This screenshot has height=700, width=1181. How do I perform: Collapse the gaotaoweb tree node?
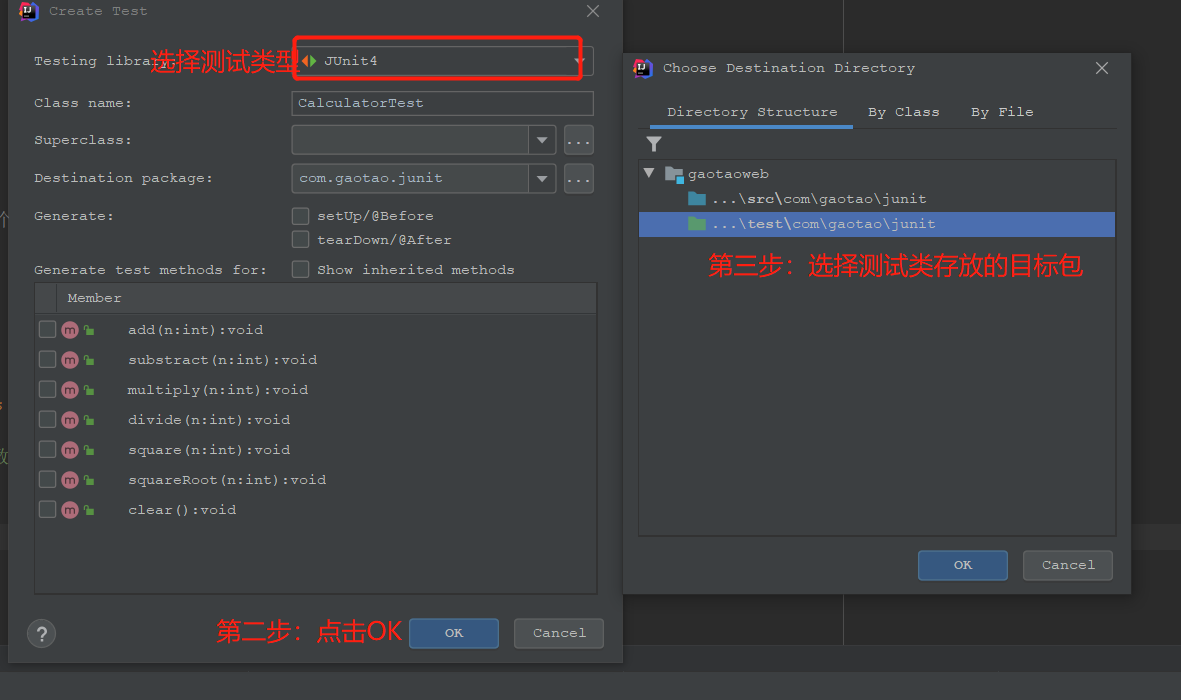[x=648, y=172]
